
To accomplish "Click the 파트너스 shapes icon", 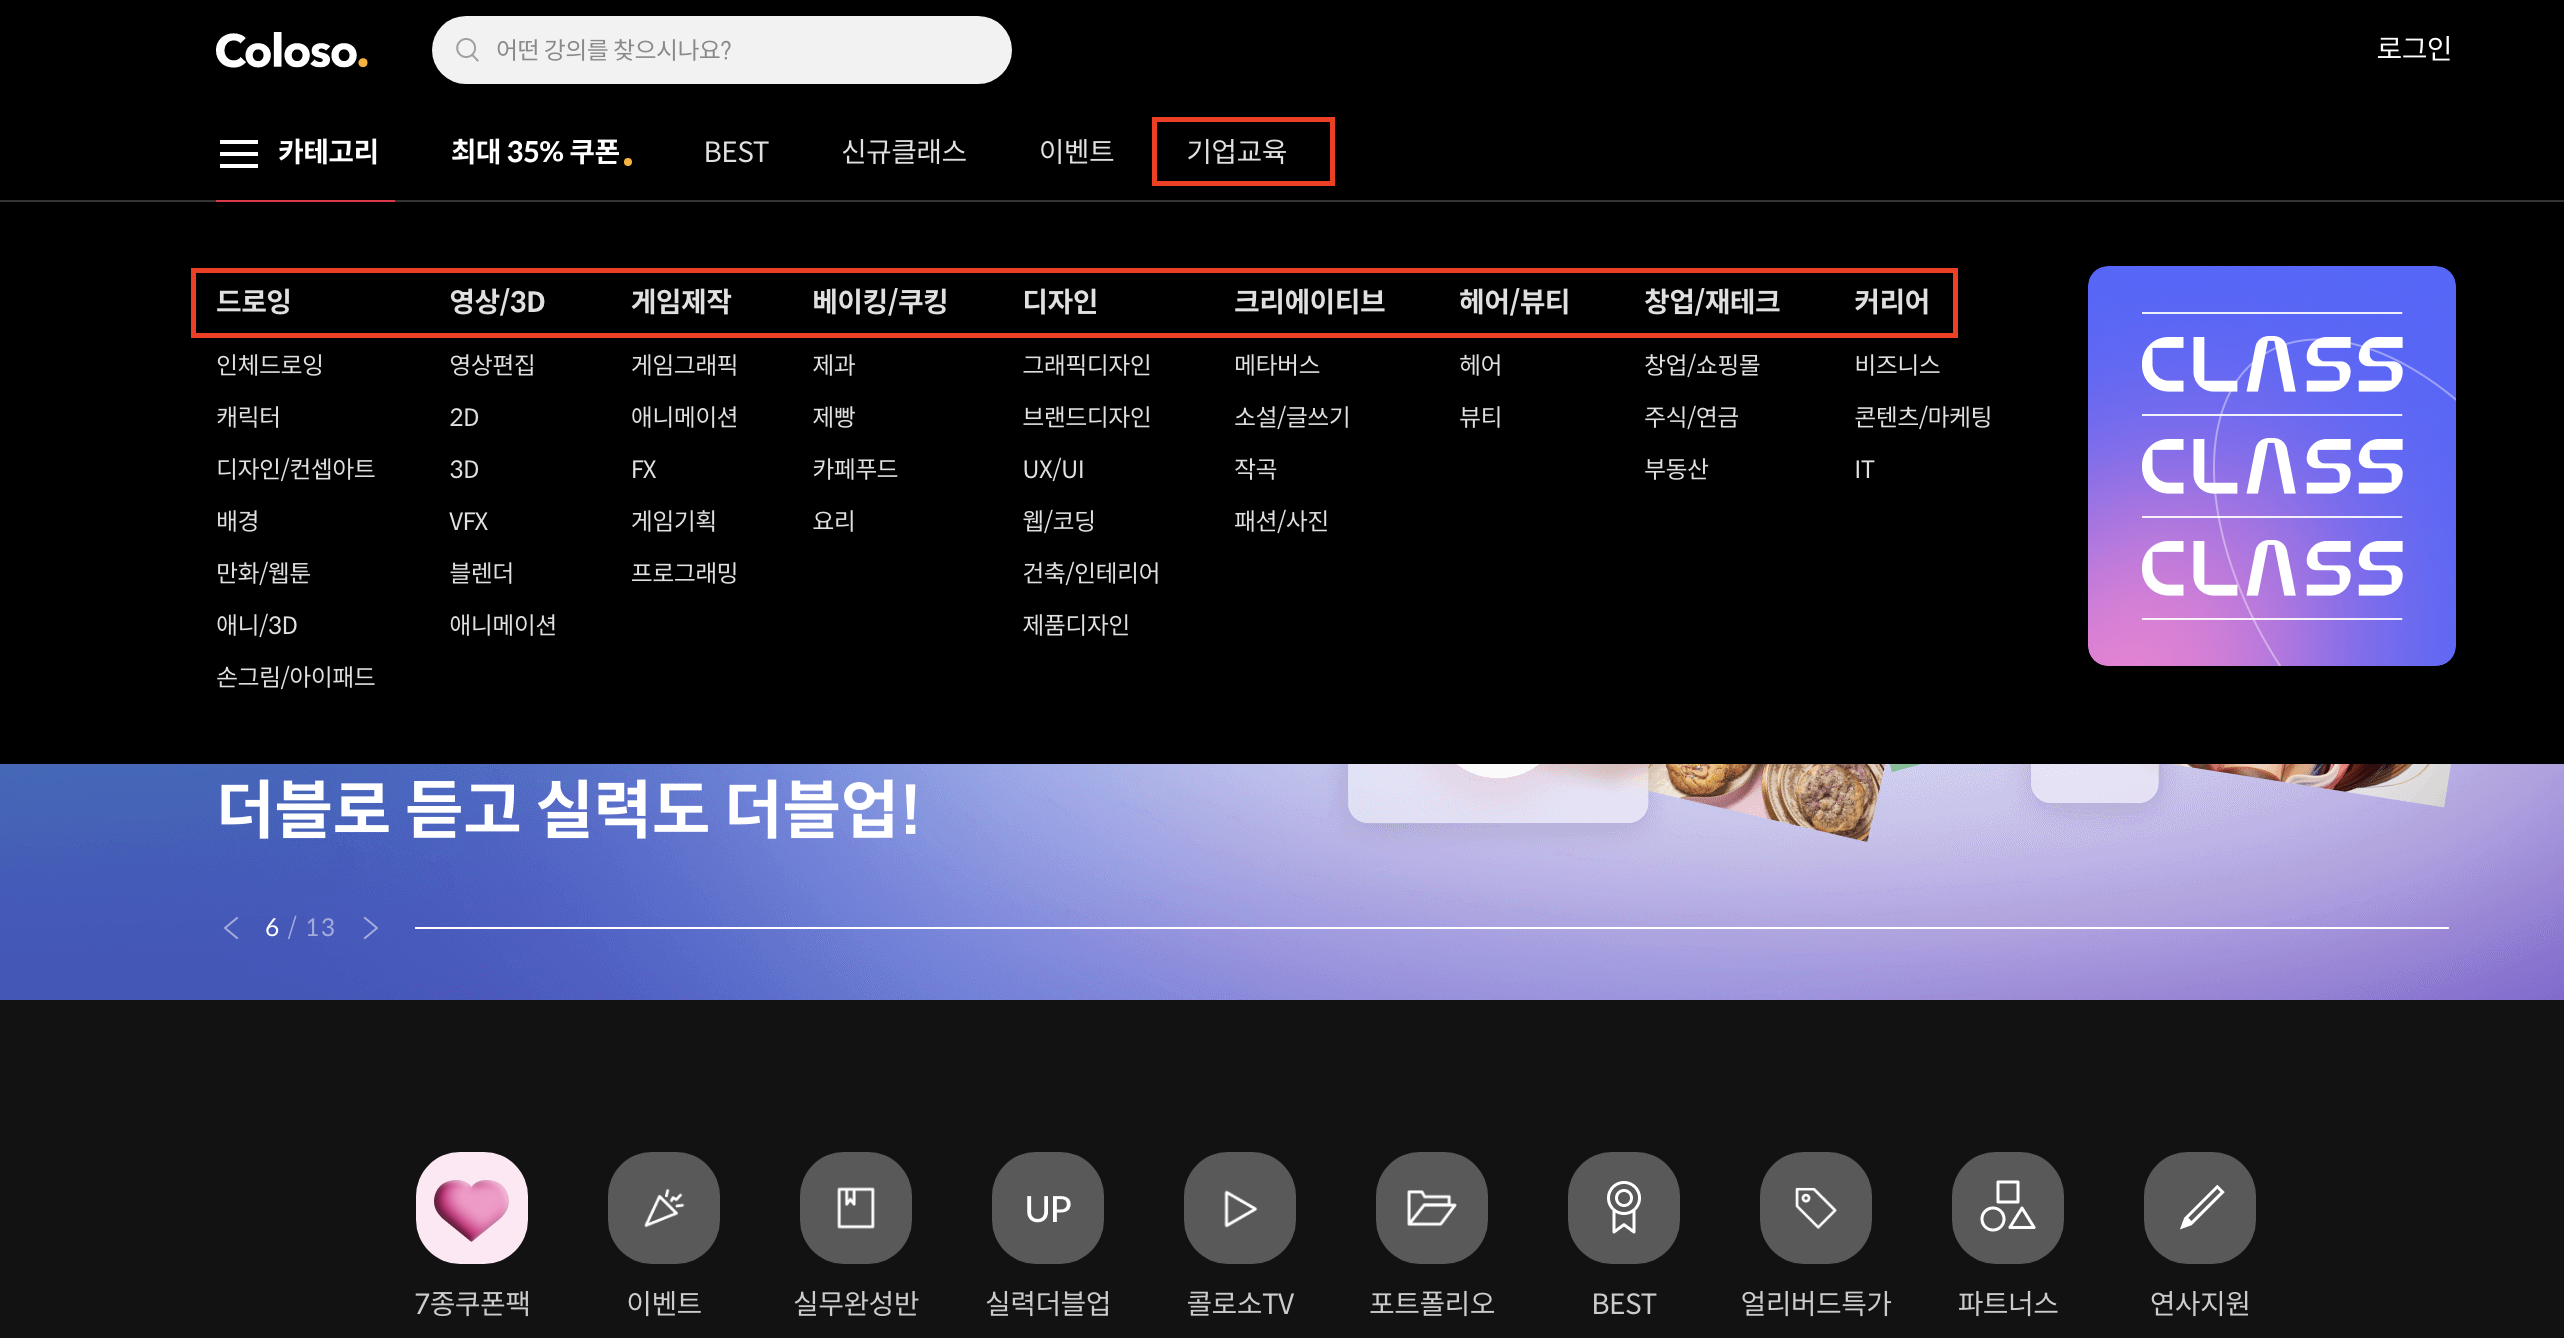I will 2007,1207.
